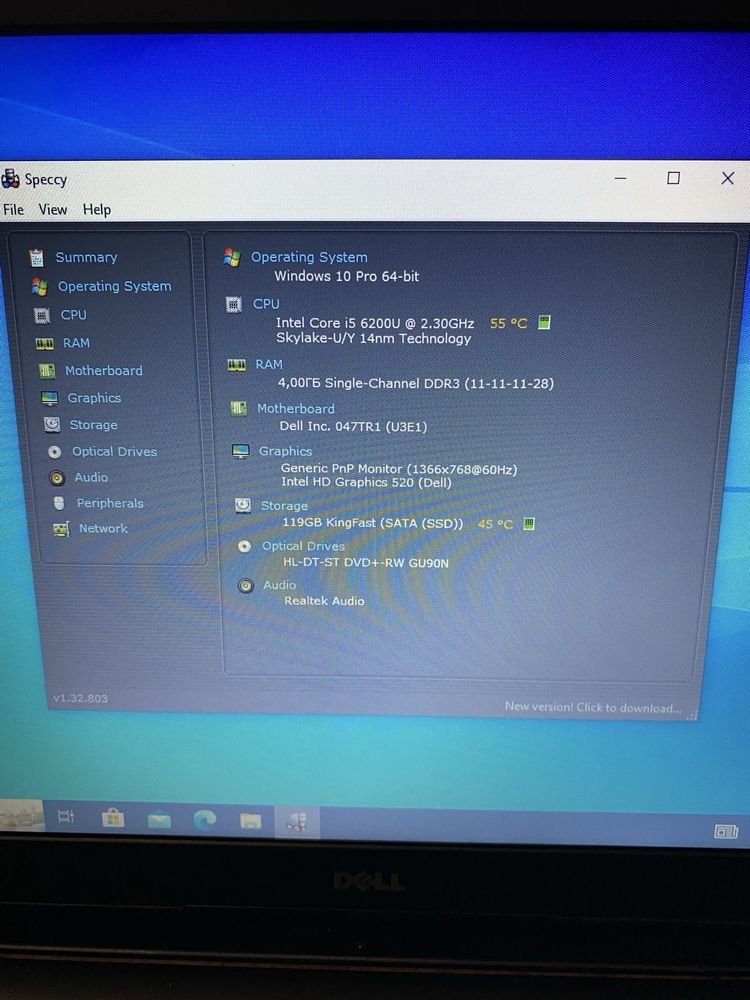Click the Motherboard icon in sidebar
The width and height of the screenshot is (750, 1000).
point(47,371)
